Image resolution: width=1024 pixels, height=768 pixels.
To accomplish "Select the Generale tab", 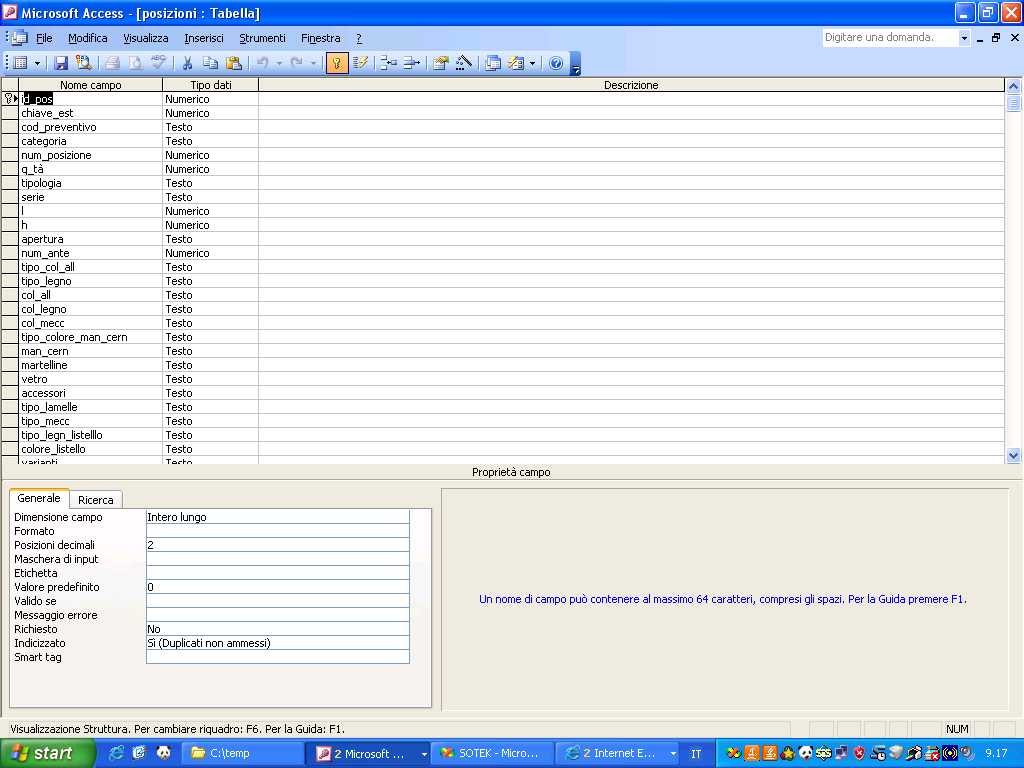I will pyautogui.click(x=39, y=498).
